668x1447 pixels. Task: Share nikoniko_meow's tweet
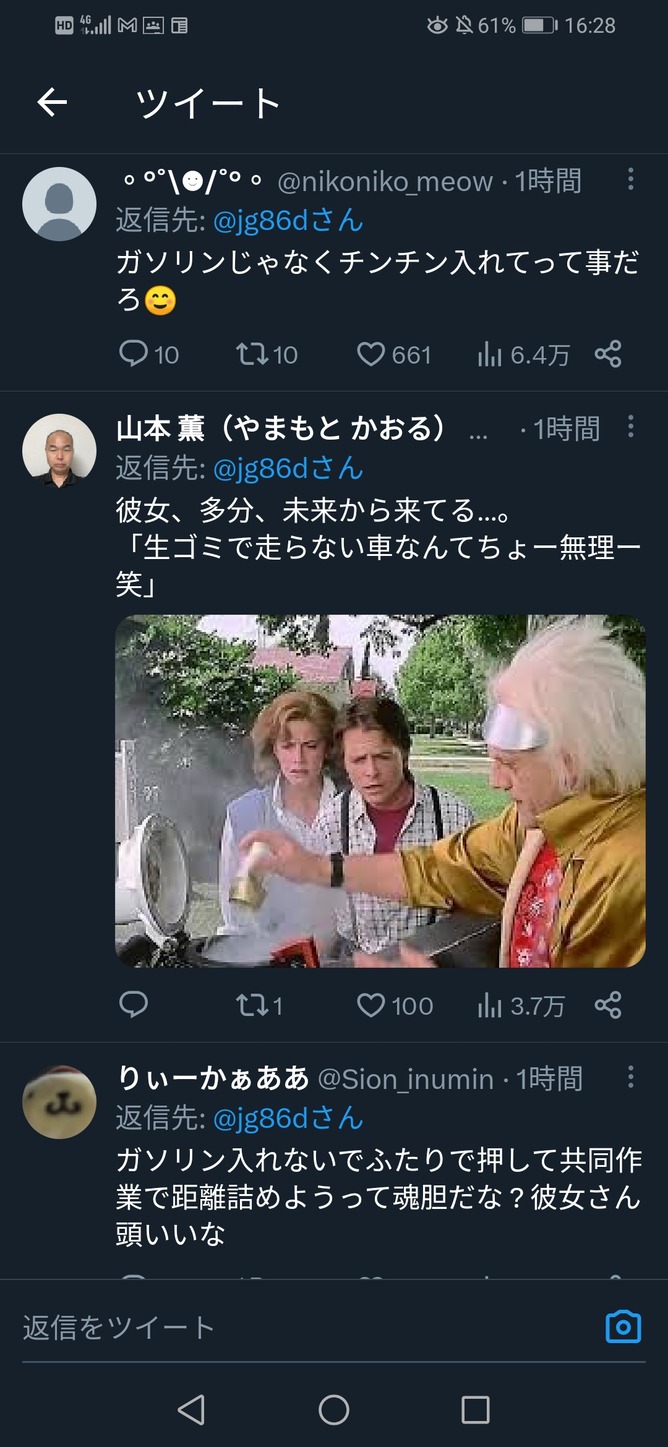click(x=608, y=354)
